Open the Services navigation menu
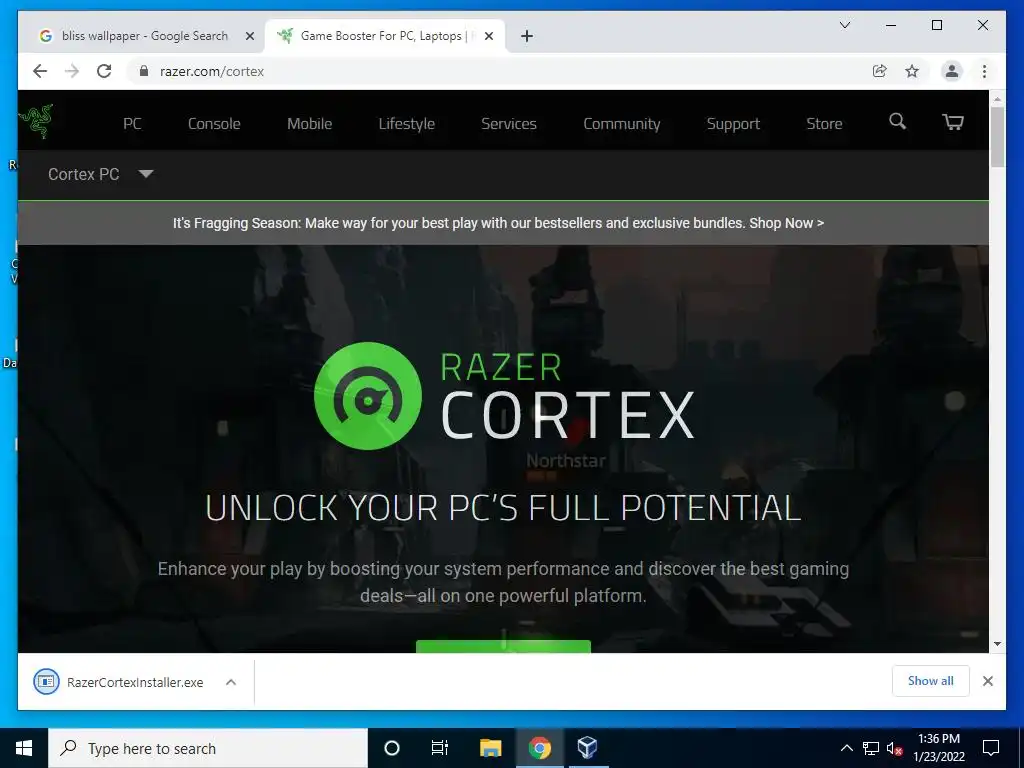This screenshot has width=1024, height=768. click(x=509, y=123)
